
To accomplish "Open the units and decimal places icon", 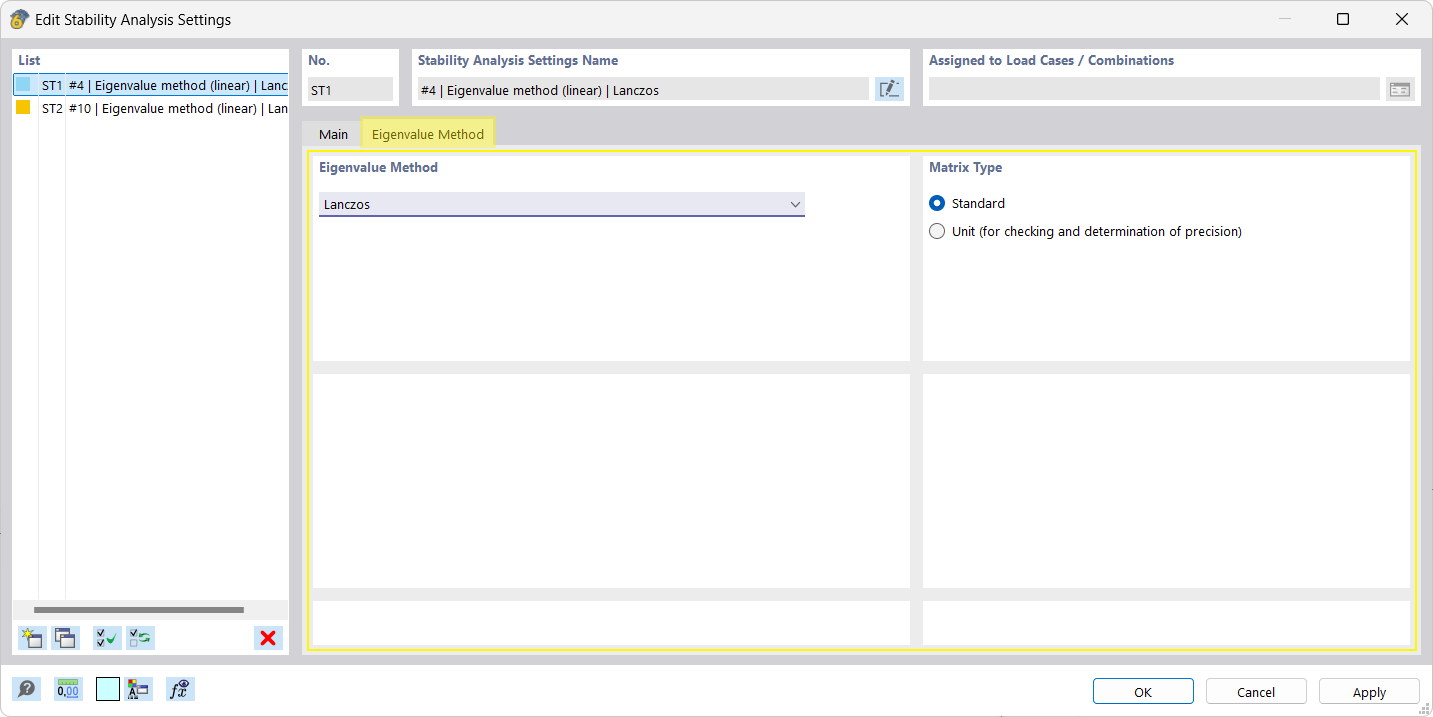I will [68, 689].
